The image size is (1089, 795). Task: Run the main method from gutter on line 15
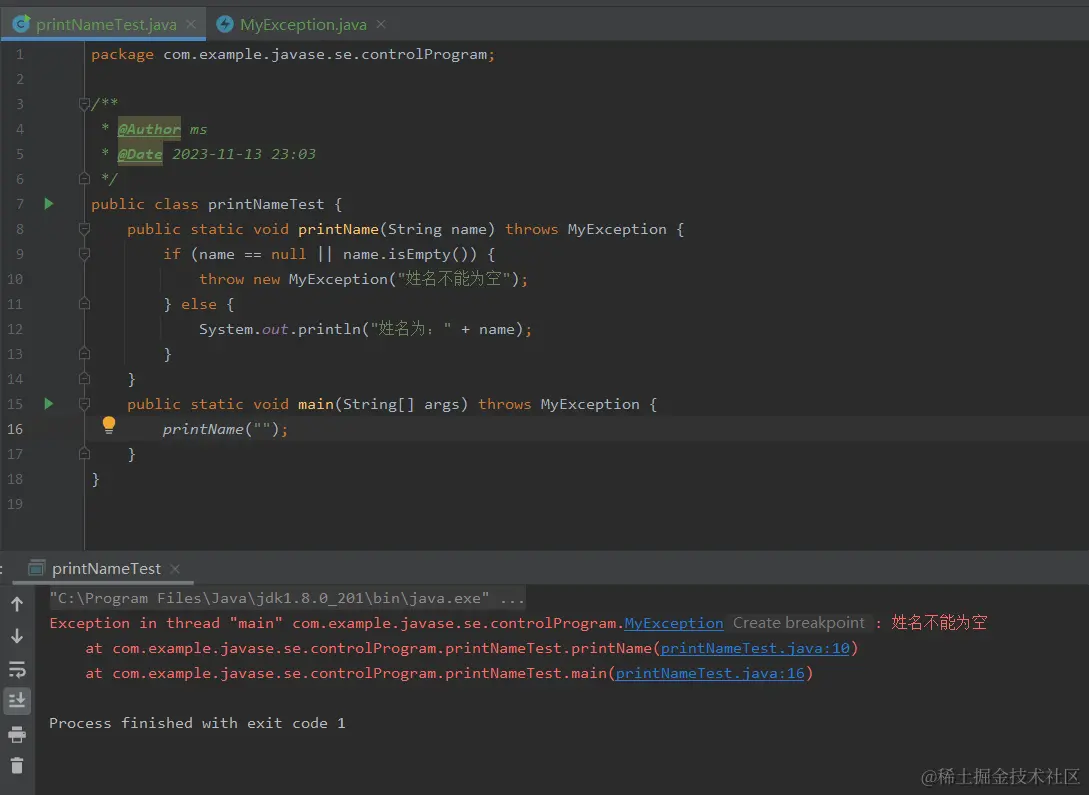pos(49,403)
